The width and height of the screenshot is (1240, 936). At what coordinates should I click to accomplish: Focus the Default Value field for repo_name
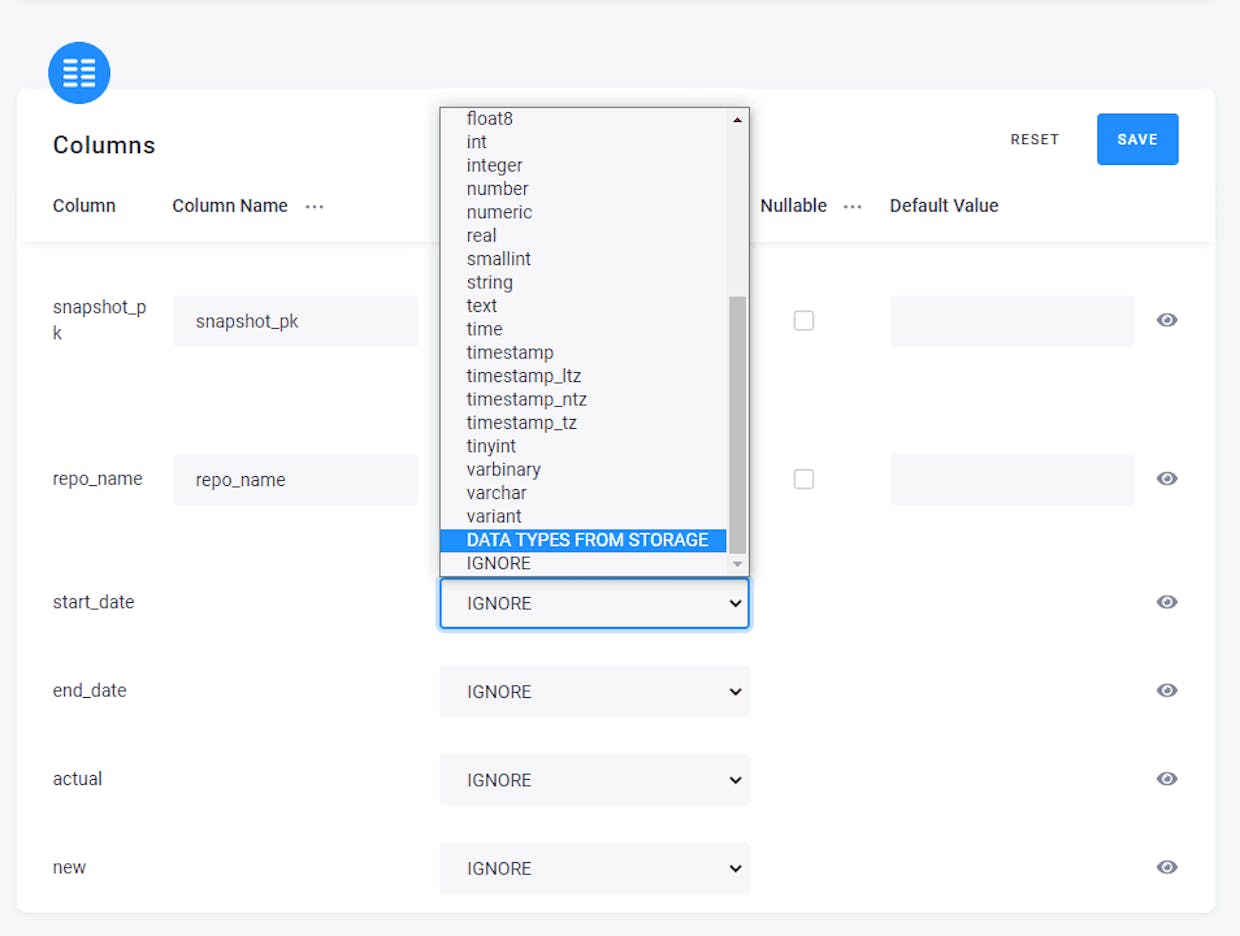[1012, 480]
